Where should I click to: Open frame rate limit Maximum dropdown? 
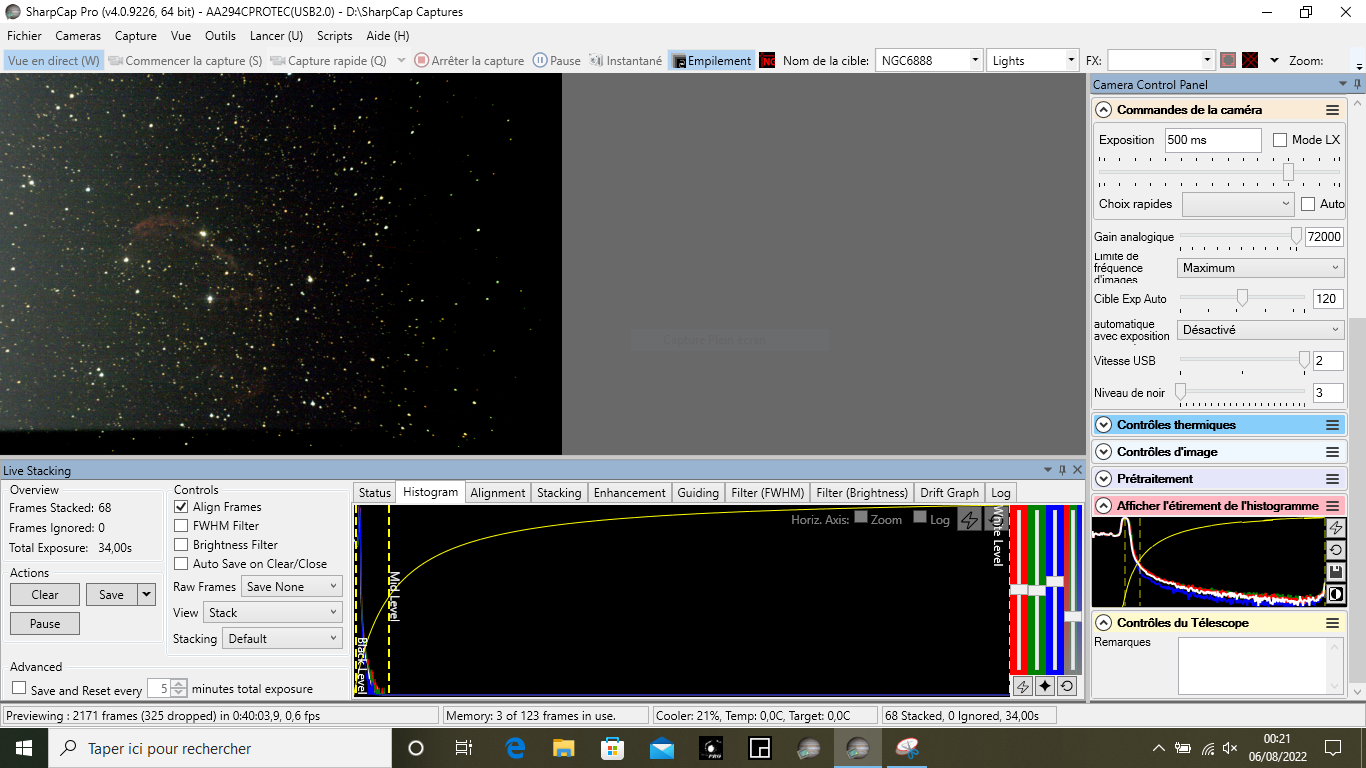[x=1260, y=268]
